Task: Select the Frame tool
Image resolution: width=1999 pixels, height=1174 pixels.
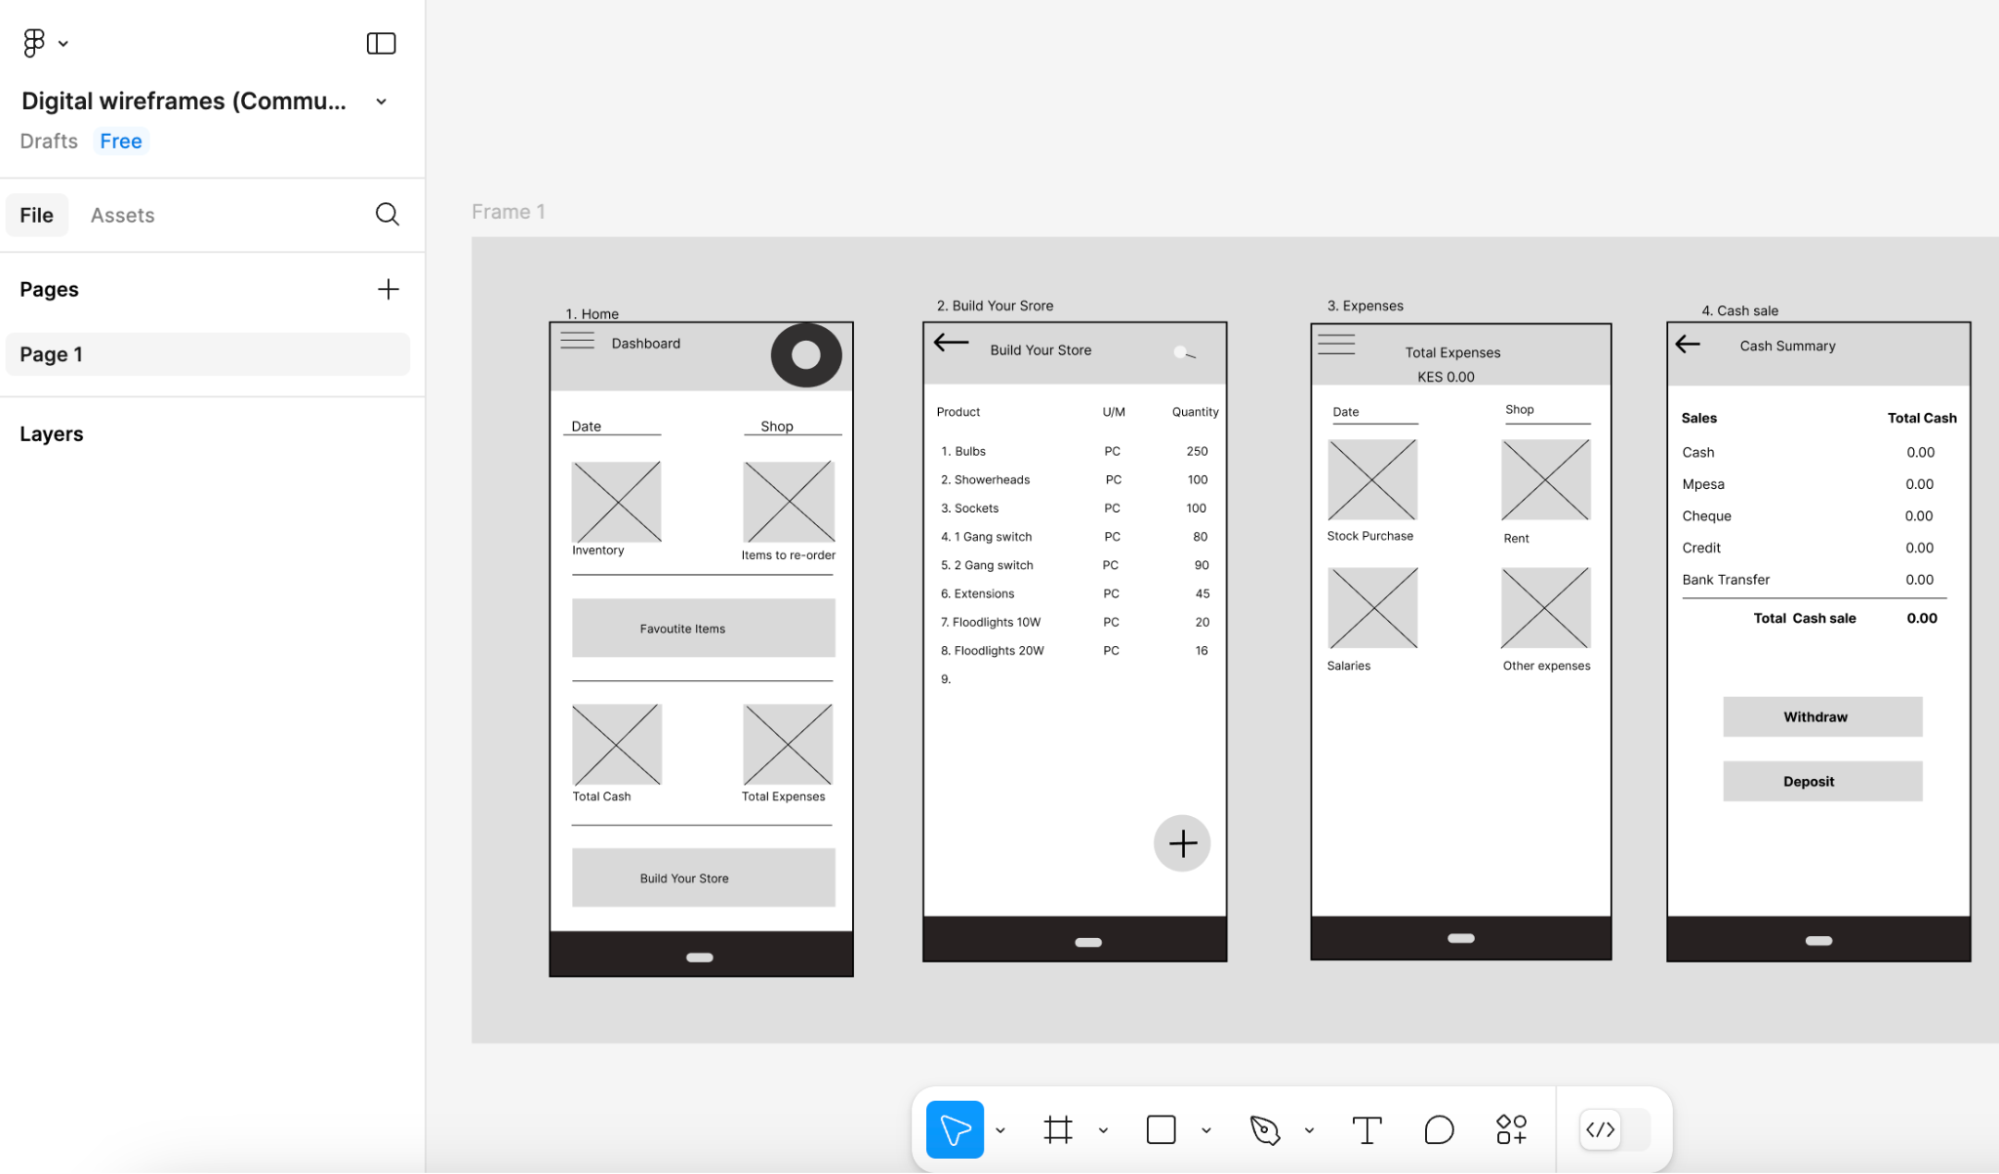Action: point(1057,1130)
